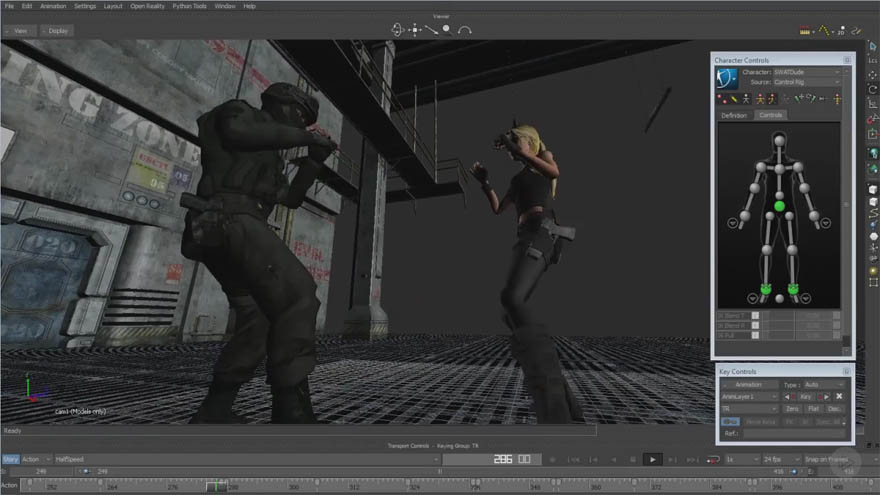Click the Zero button in Key Controls
Image resolution: width=880 pixels, height=495 pixels.
pos(792,409)
